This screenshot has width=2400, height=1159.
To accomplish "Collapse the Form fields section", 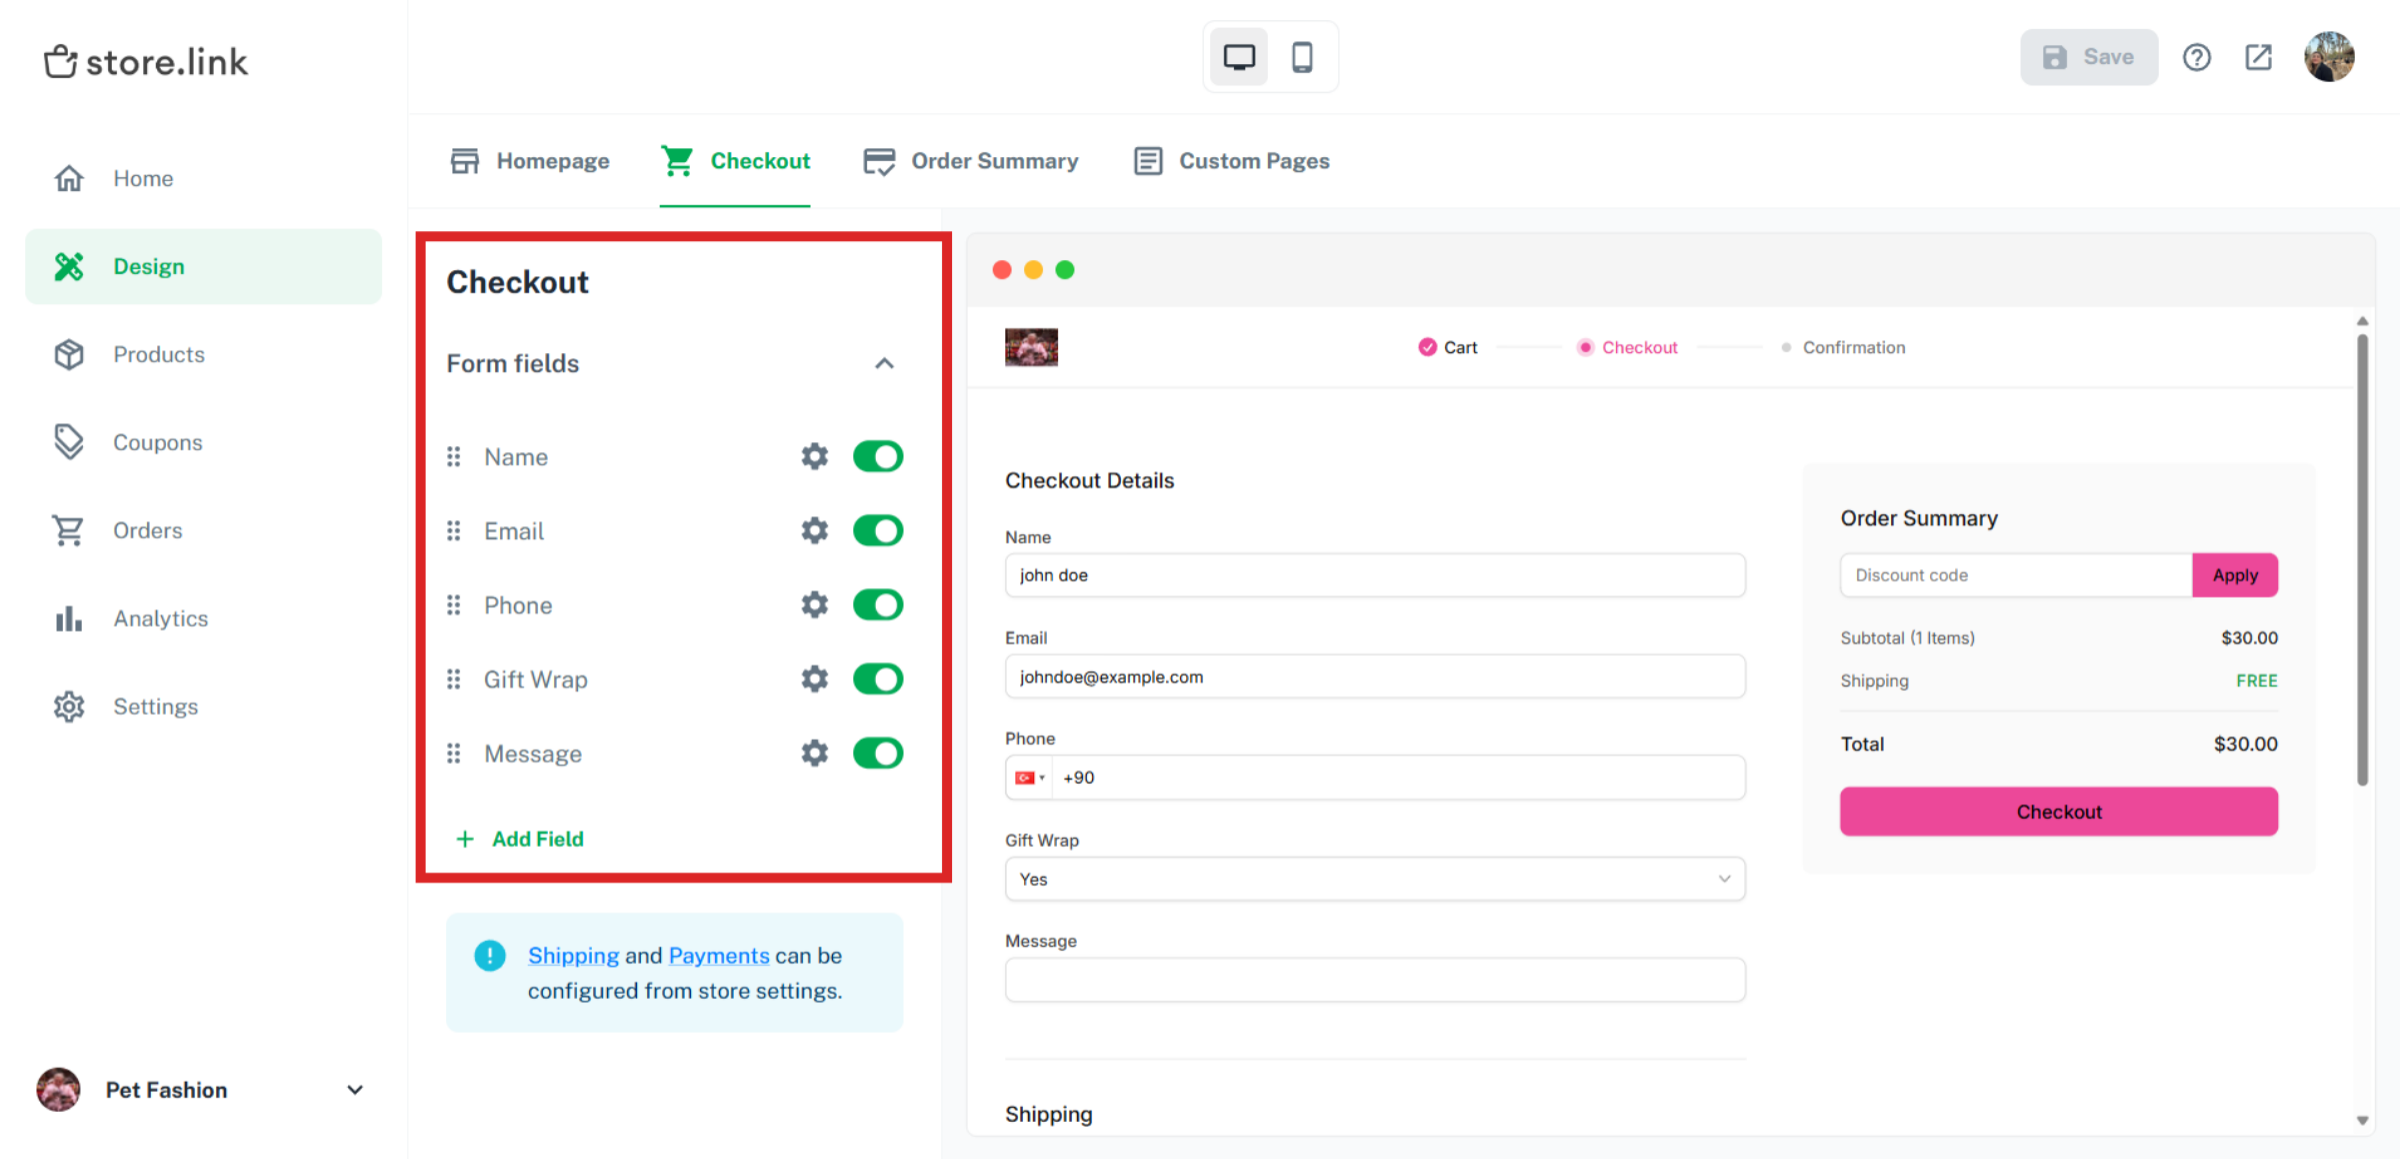I will click(884, 363).
